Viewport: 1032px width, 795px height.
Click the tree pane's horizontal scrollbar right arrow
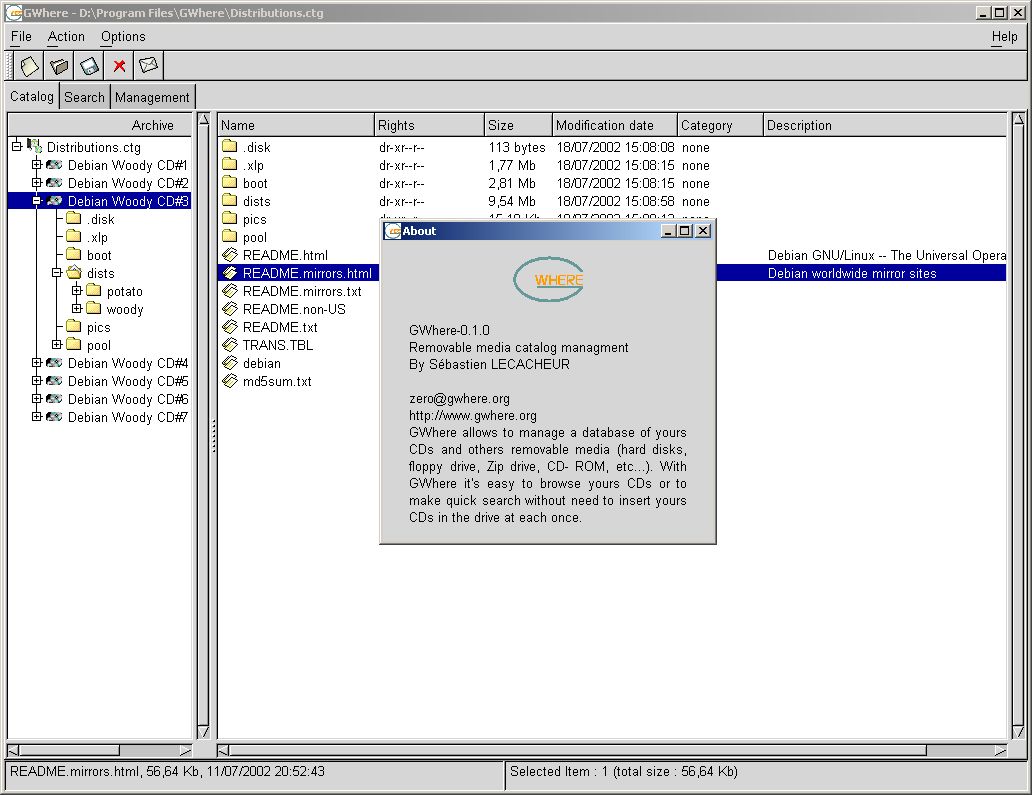click(x=186, y=750)
